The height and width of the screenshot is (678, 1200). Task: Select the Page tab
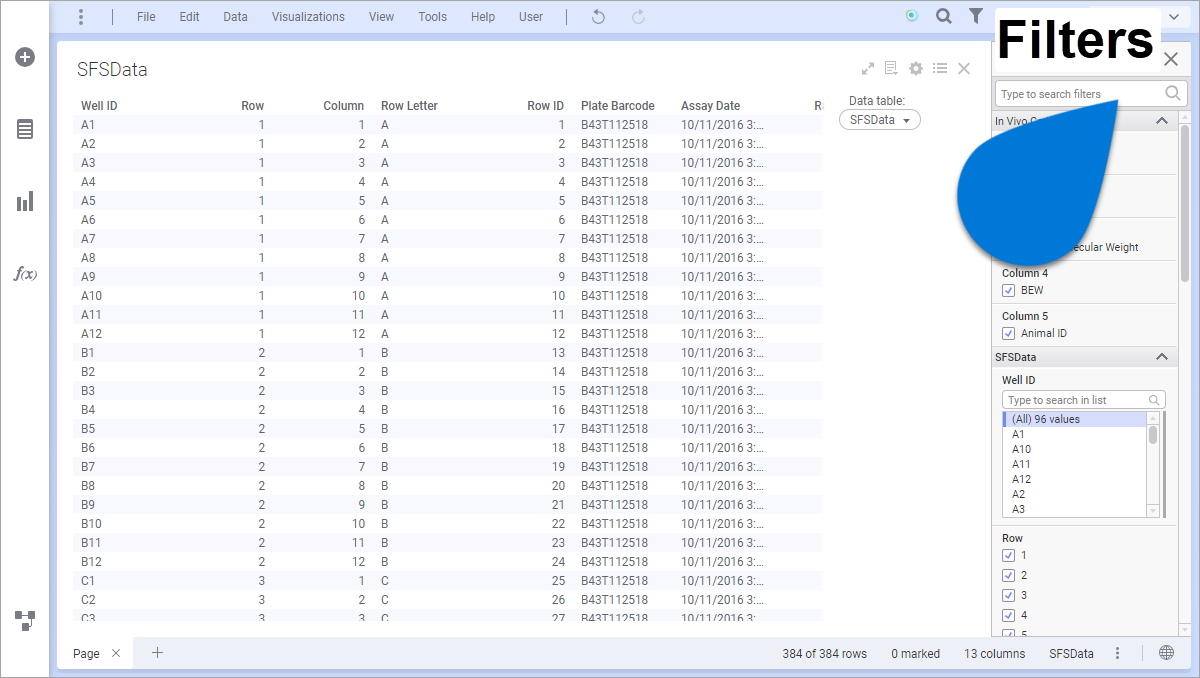coord(86,653)
